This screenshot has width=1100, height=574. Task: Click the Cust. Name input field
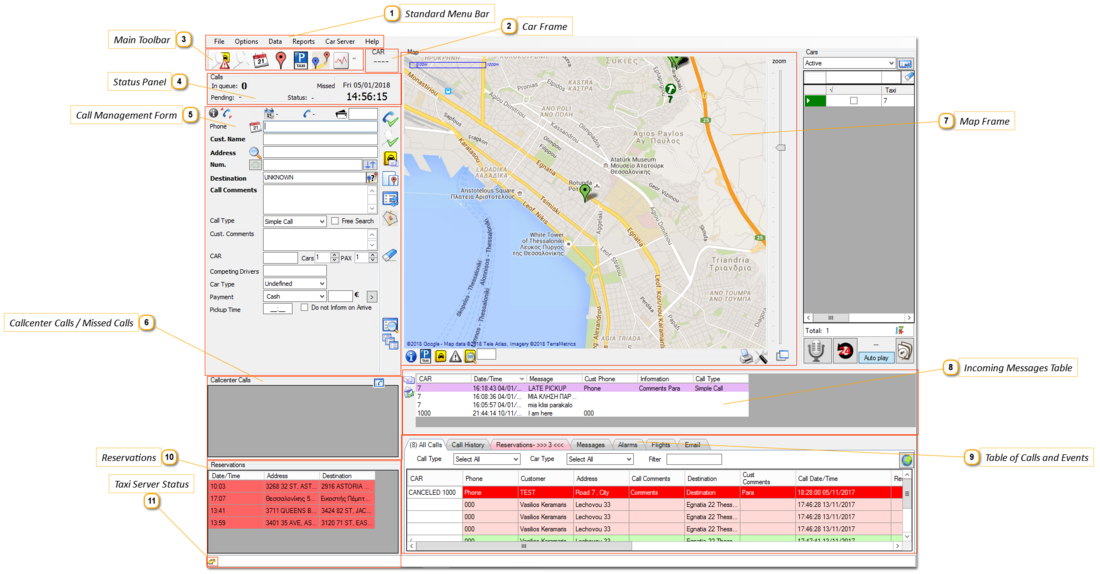[x=321, y=140]
